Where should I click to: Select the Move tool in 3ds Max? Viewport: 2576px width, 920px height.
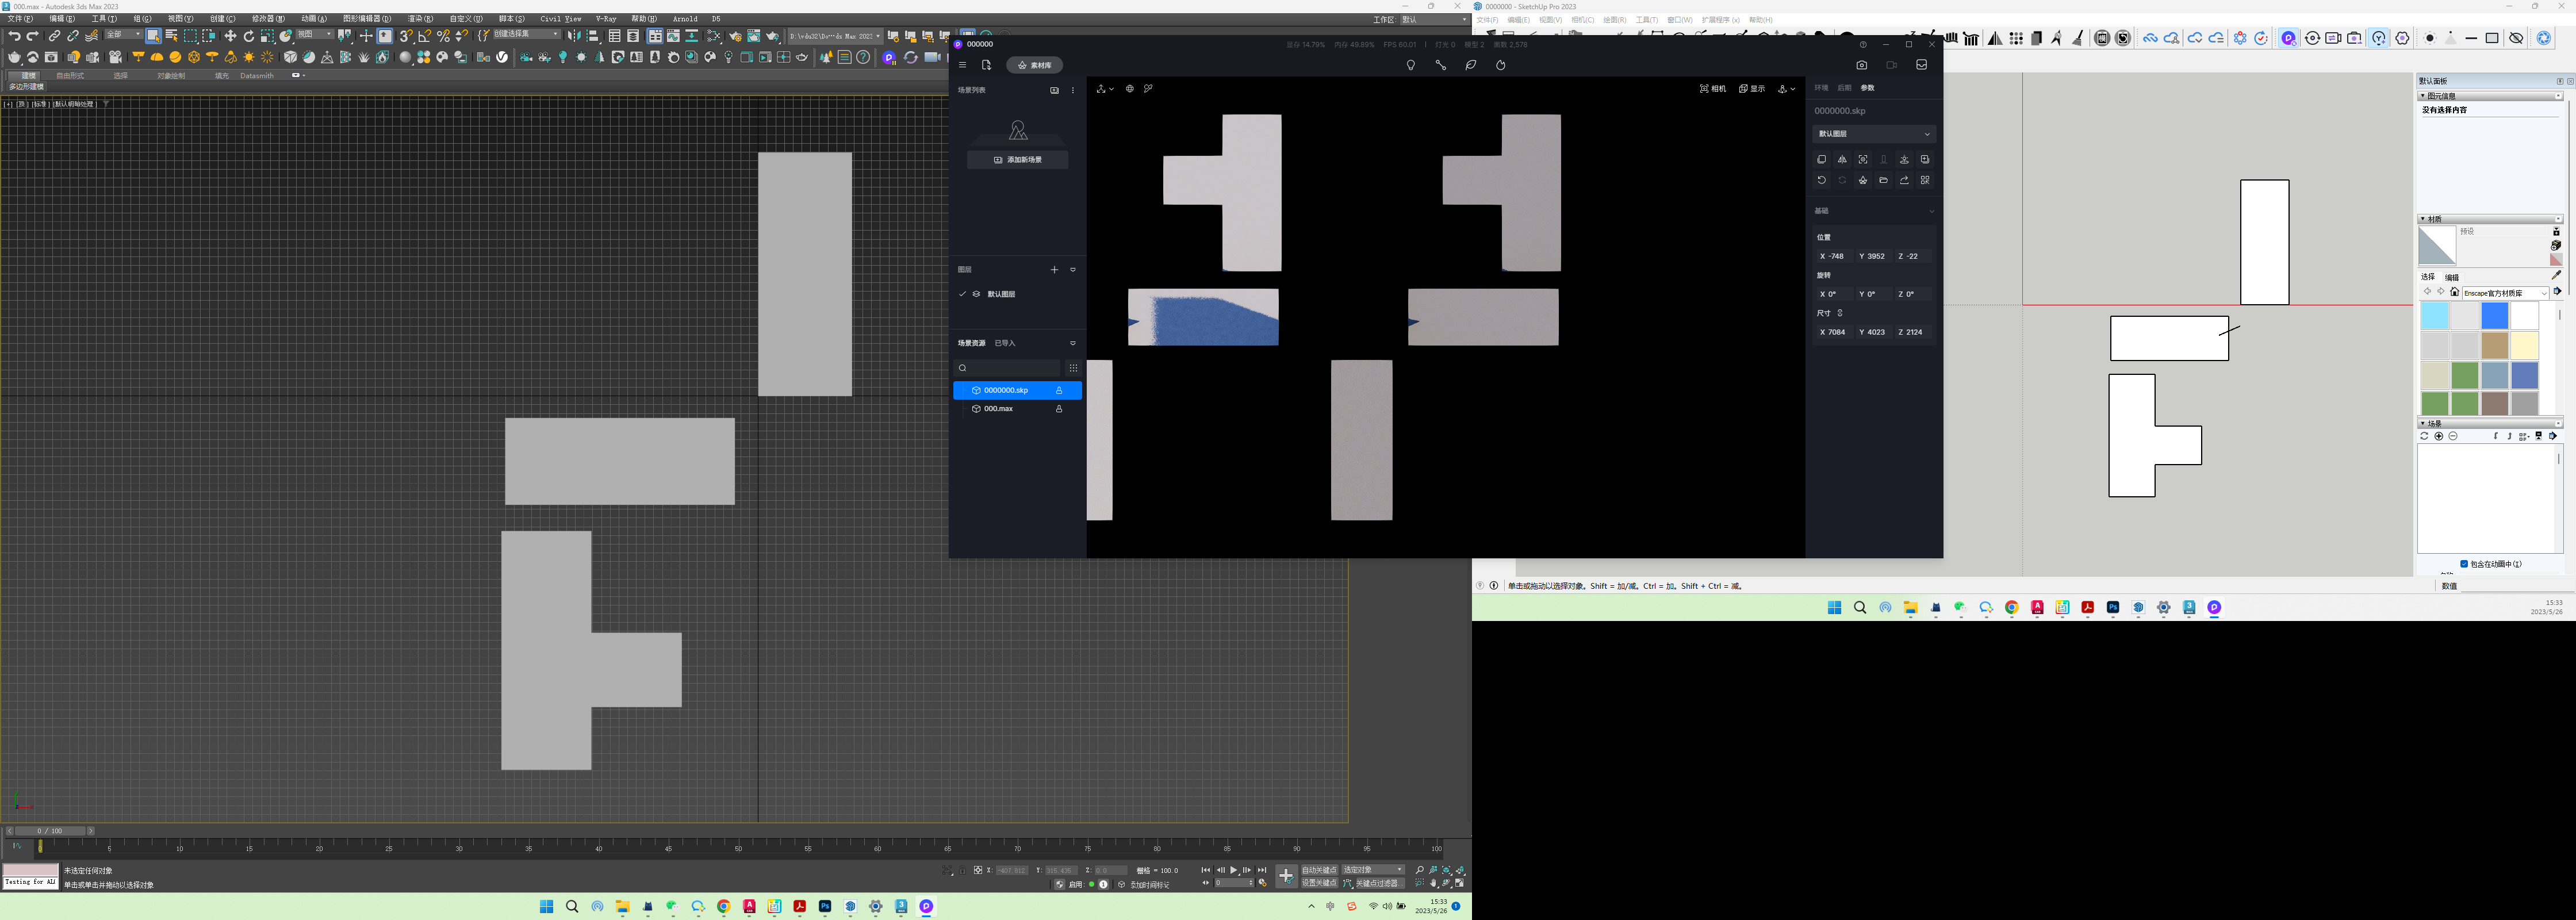(x=230, y=36)
